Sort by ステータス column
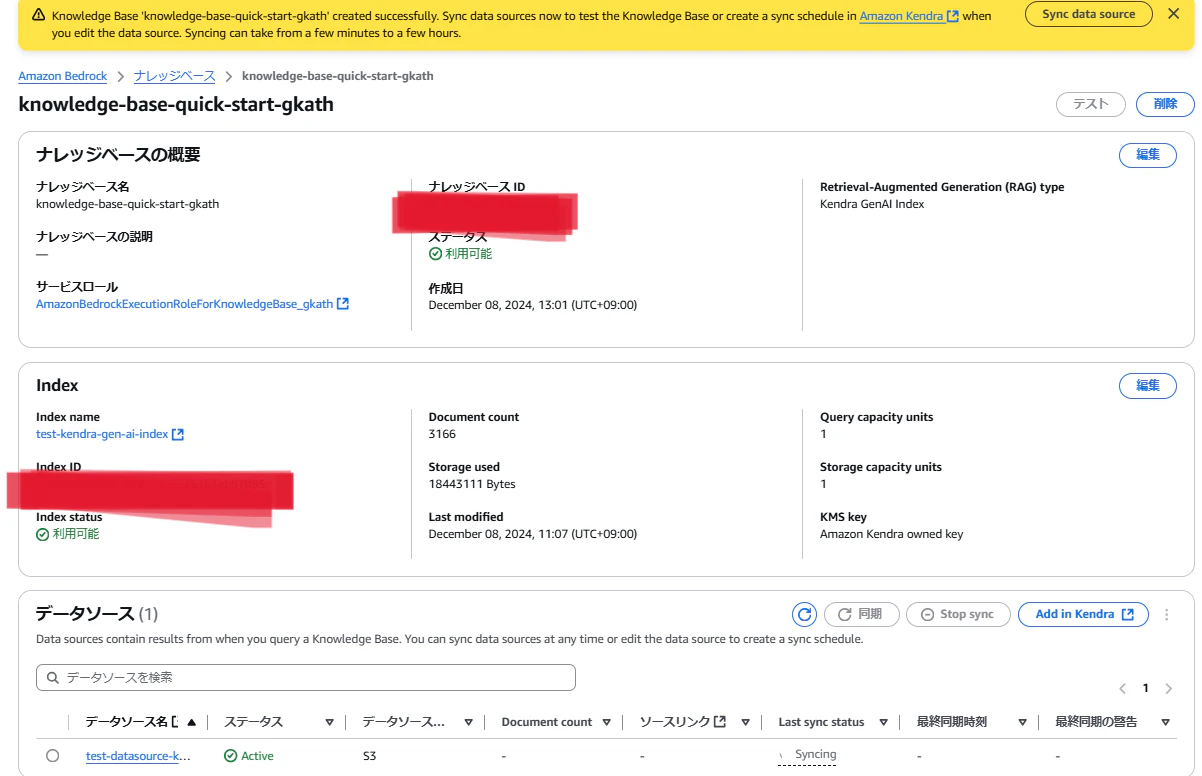 pos(329,722)
